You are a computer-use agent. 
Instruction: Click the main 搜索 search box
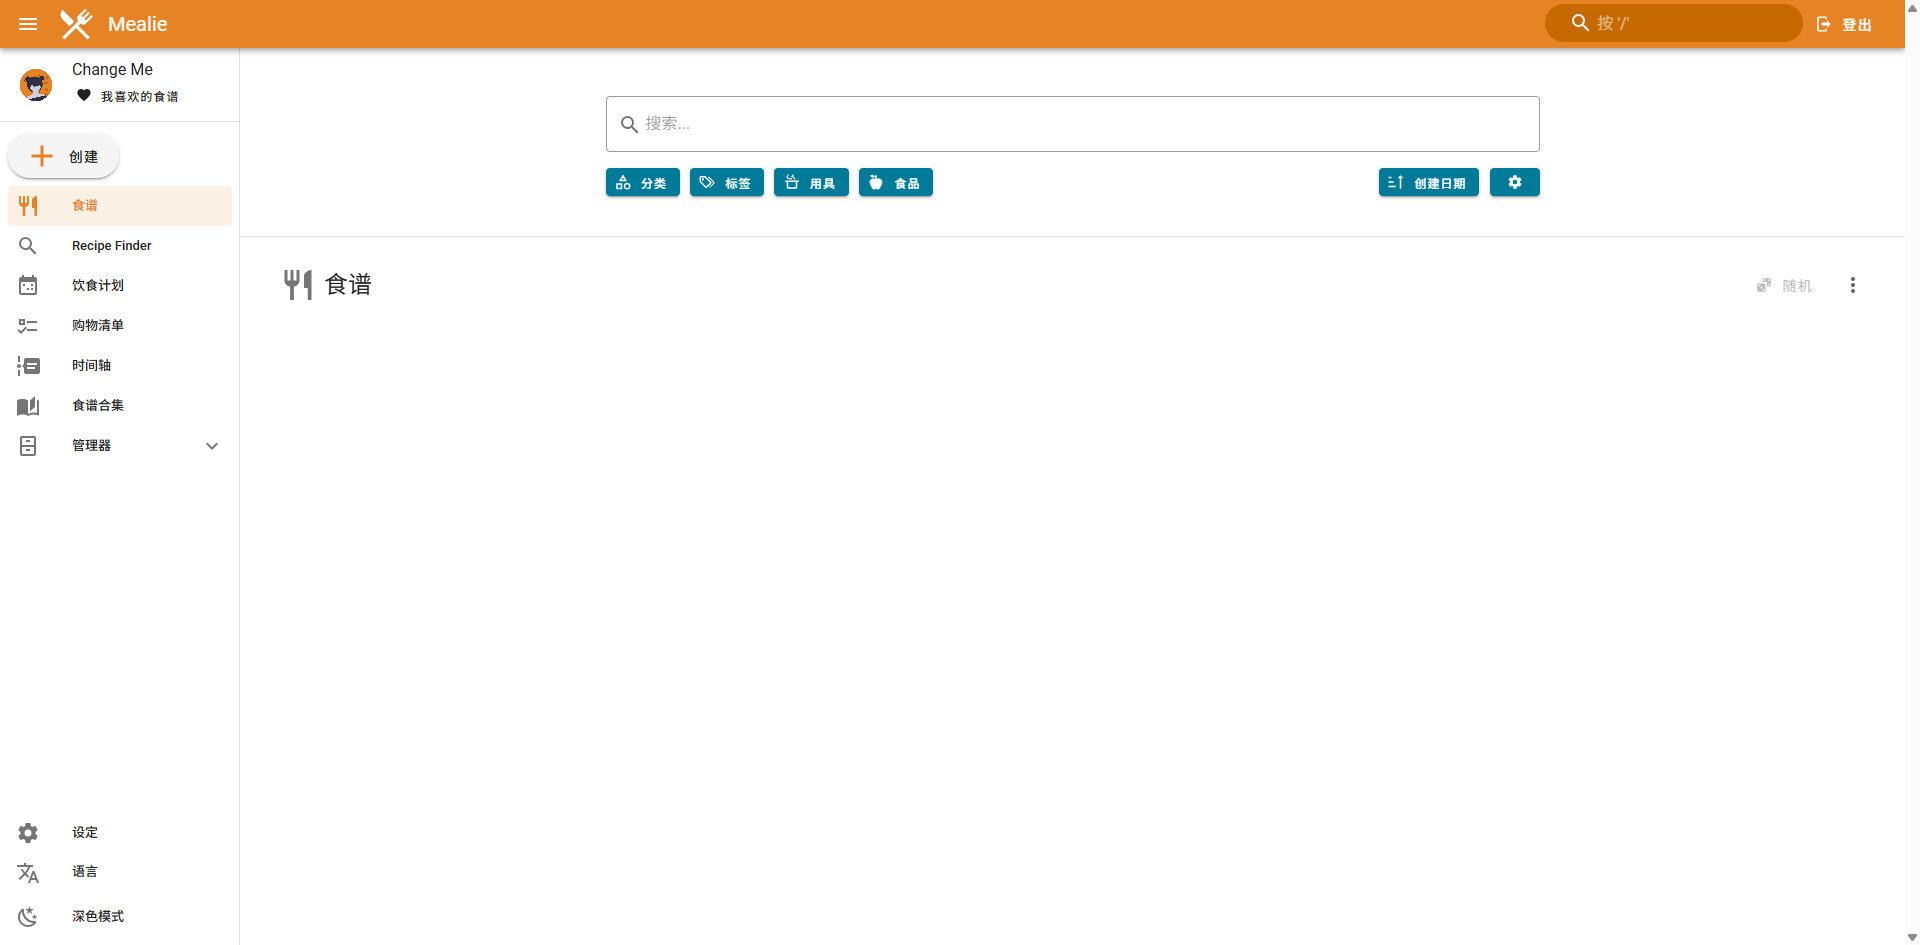point(1072,124)
